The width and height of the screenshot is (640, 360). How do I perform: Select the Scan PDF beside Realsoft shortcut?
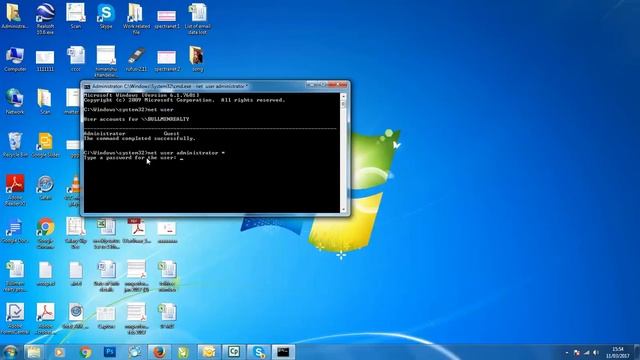click(76, 16)
